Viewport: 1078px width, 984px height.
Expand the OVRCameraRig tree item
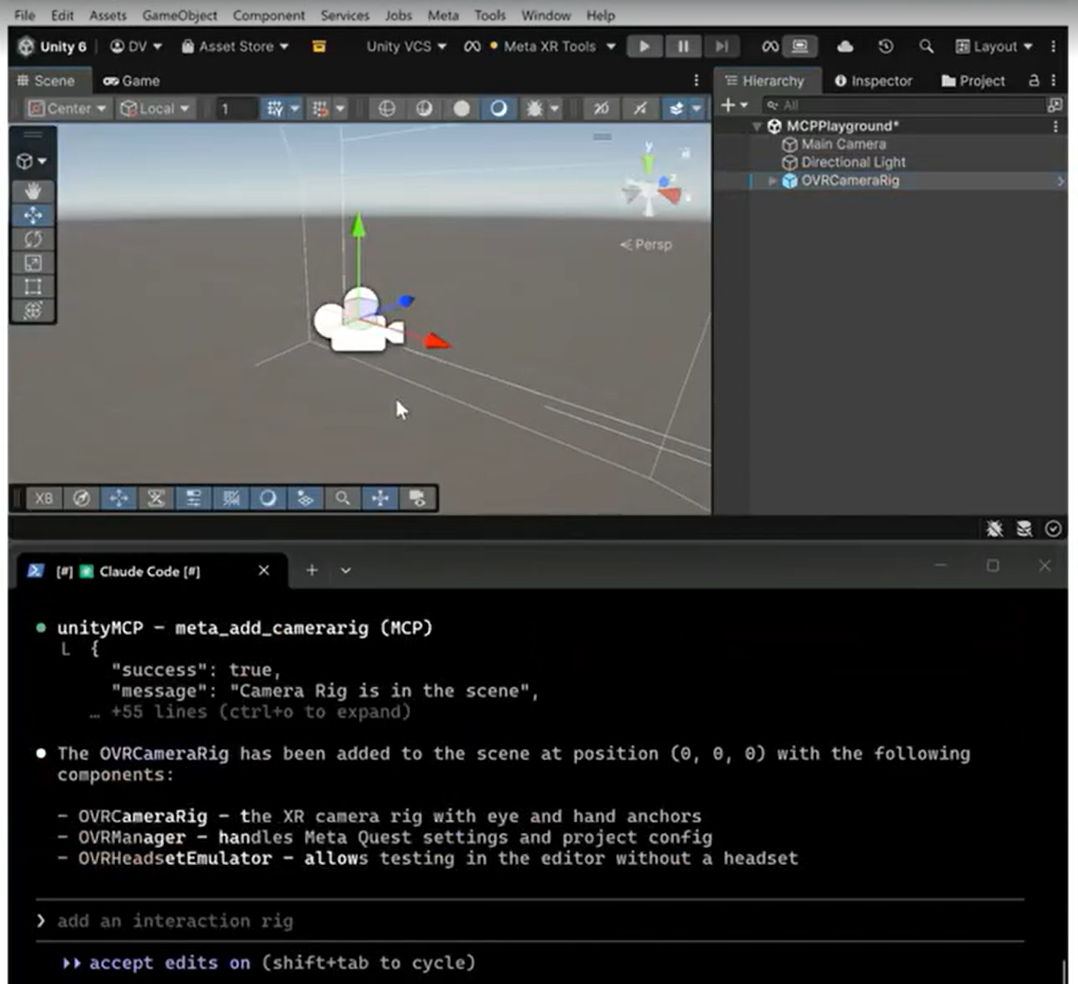point(772,181)
